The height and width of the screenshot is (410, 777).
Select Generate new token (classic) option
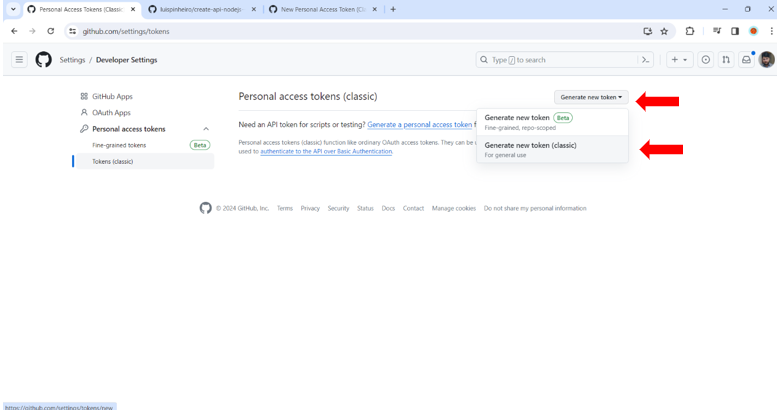pyautogui.click(x=552, y=149)
